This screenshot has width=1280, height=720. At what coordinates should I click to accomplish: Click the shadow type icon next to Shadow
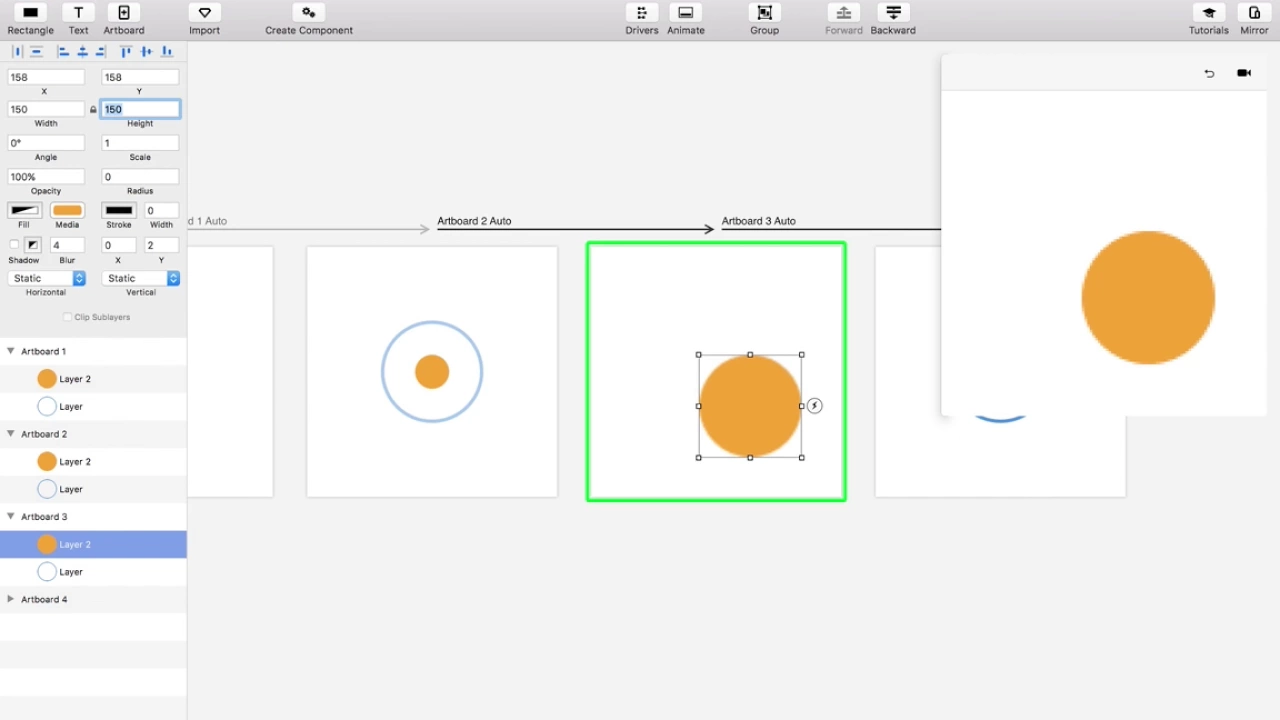coord(33,245)
